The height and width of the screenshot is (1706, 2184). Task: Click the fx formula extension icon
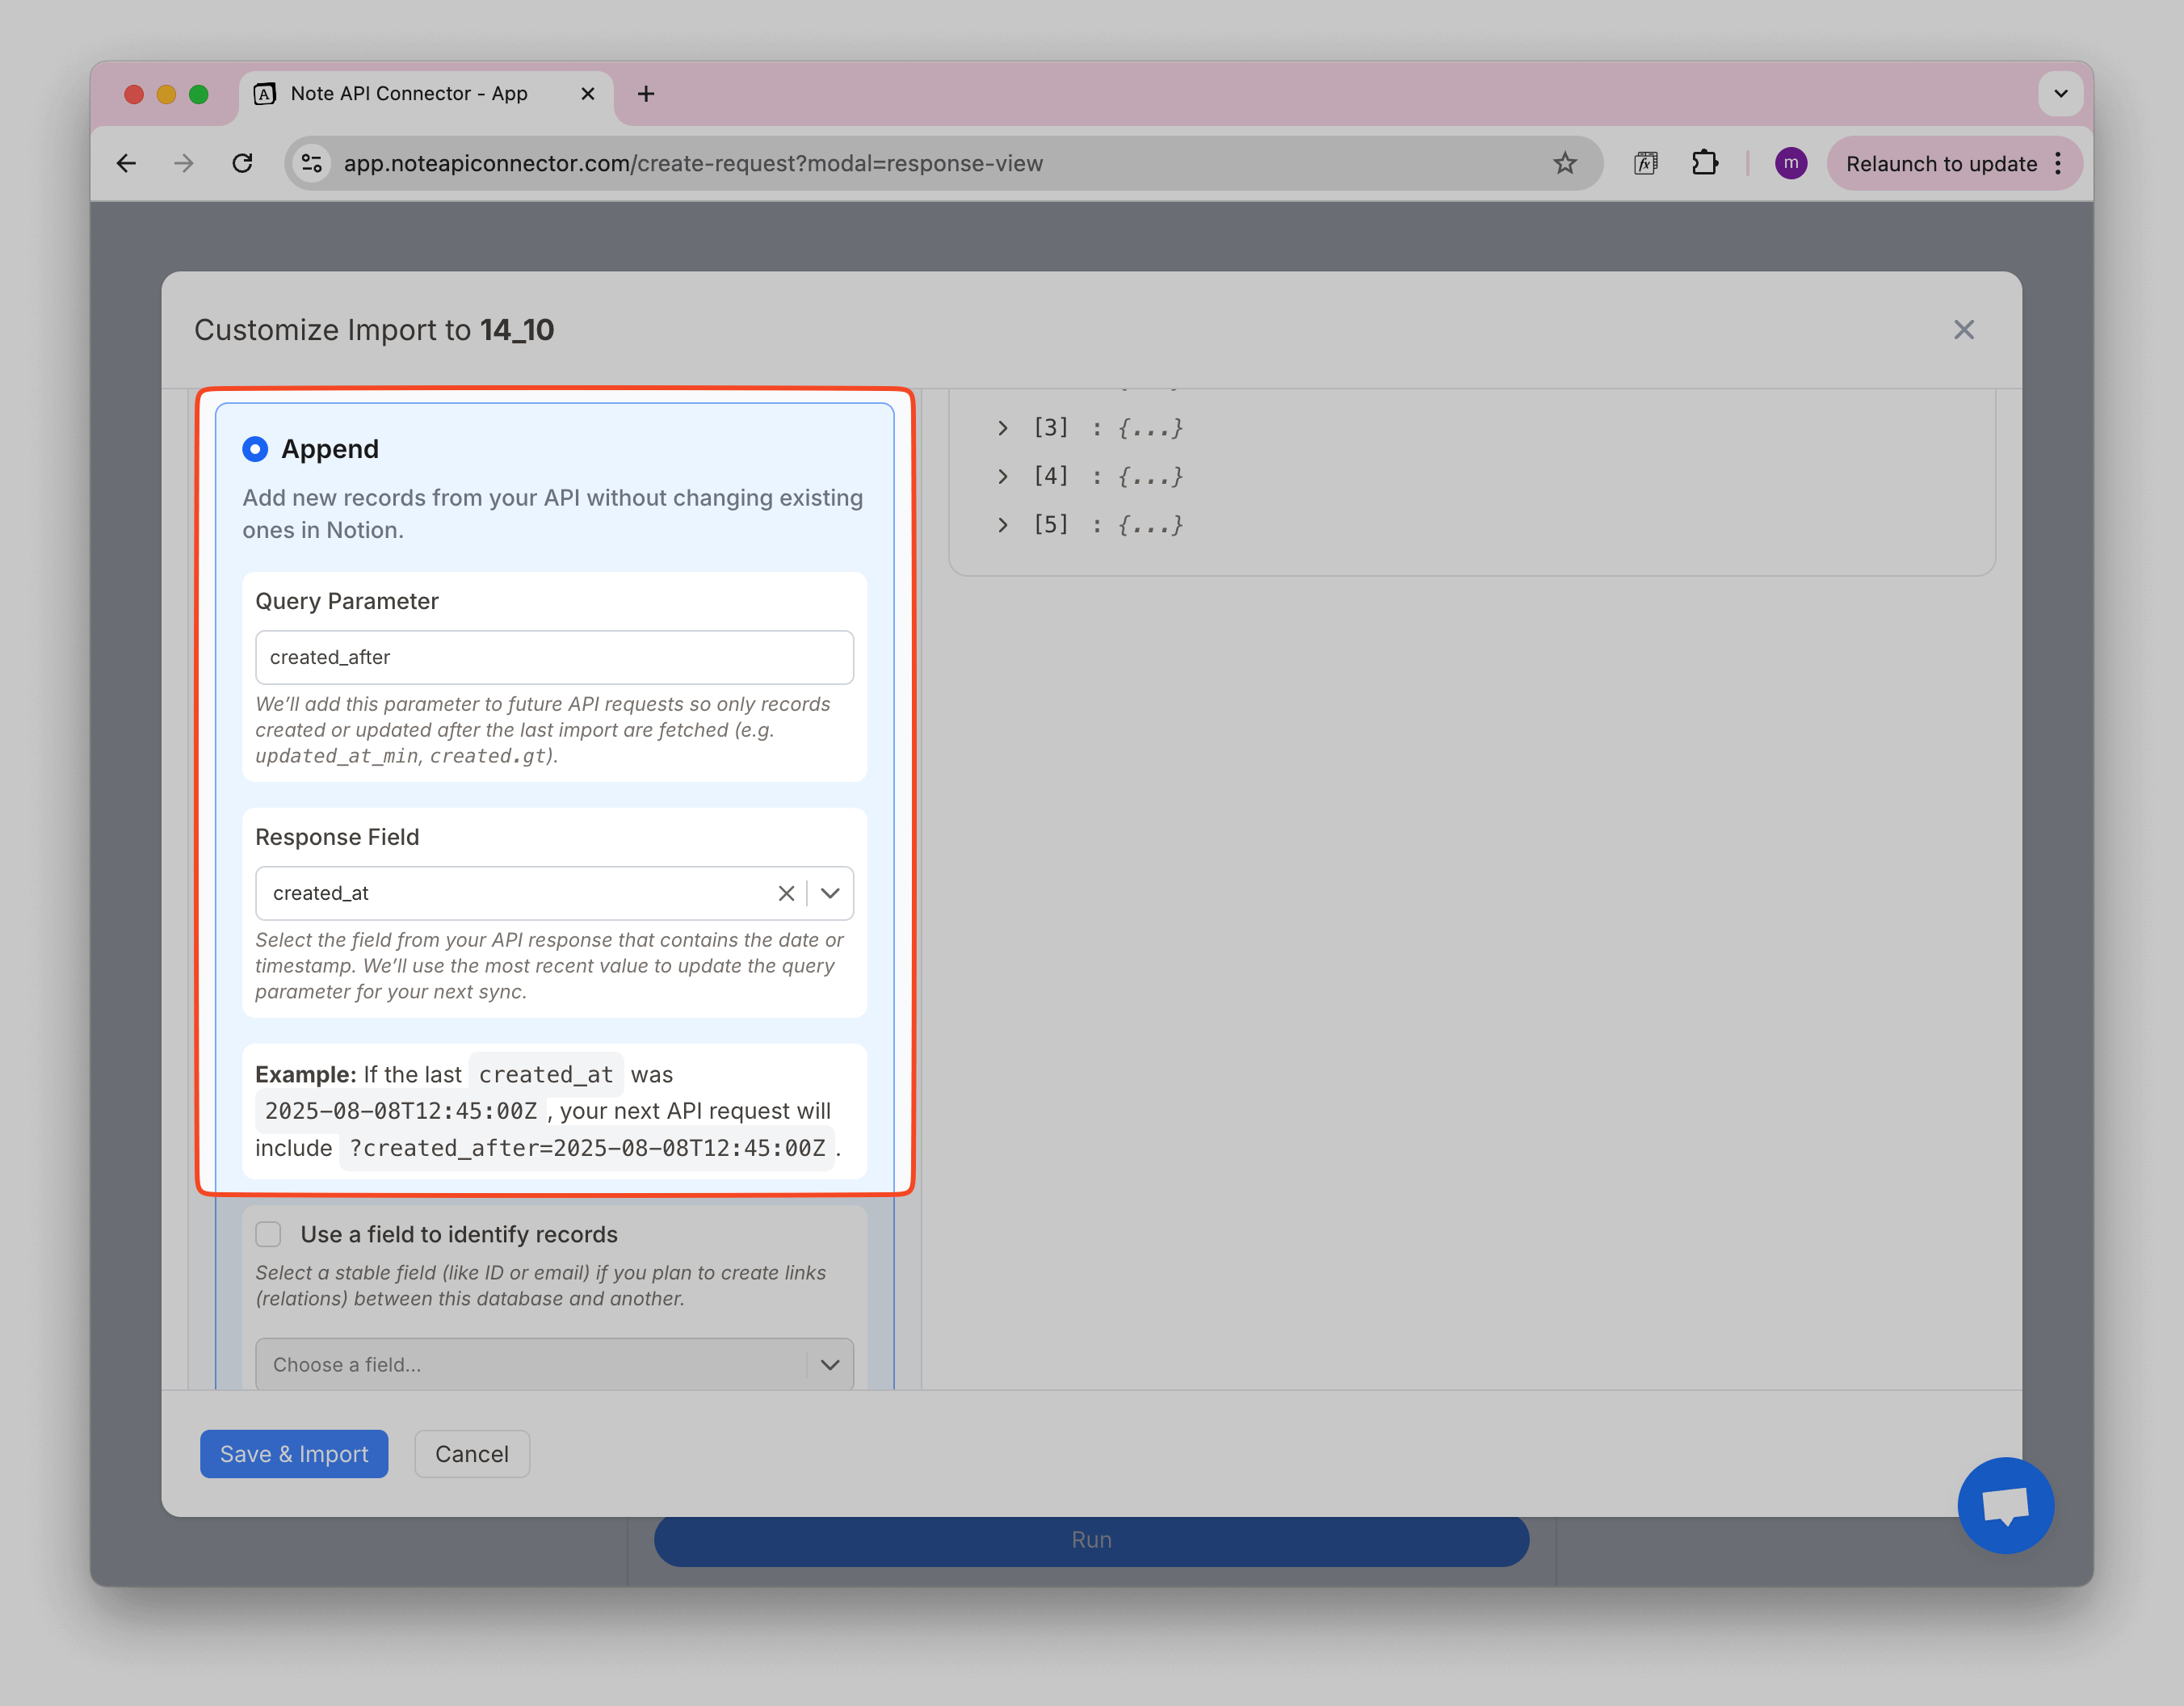[x=1645, y=163]
